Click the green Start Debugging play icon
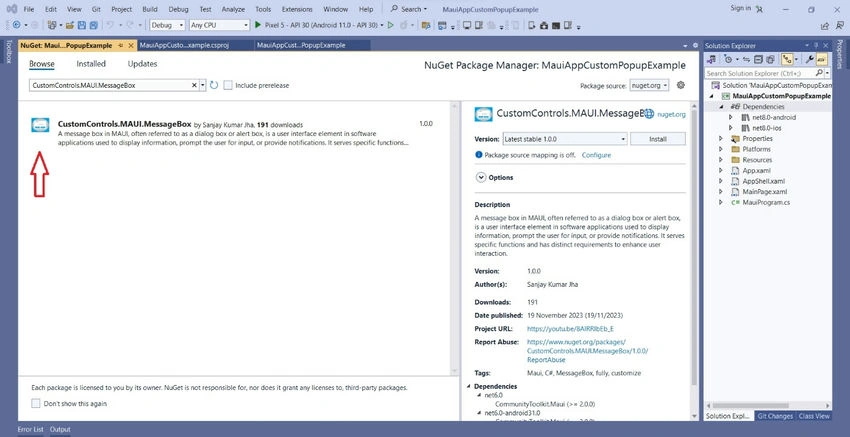 [257, 25]
